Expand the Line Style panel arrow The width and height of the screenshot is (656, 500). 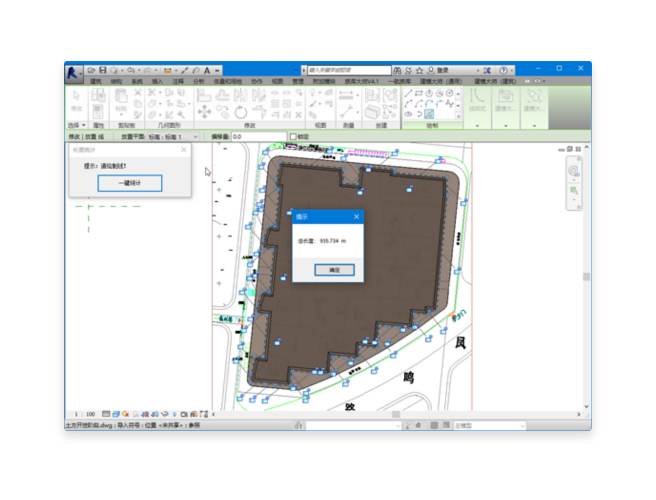click(477, 126)
